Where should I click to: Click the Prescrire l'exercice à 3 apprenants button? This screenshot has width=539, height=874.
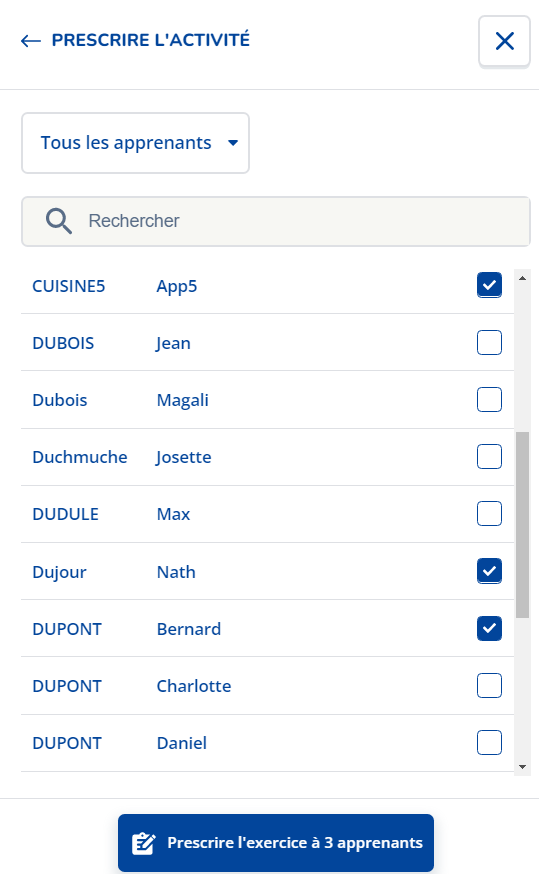coord(276,843)
